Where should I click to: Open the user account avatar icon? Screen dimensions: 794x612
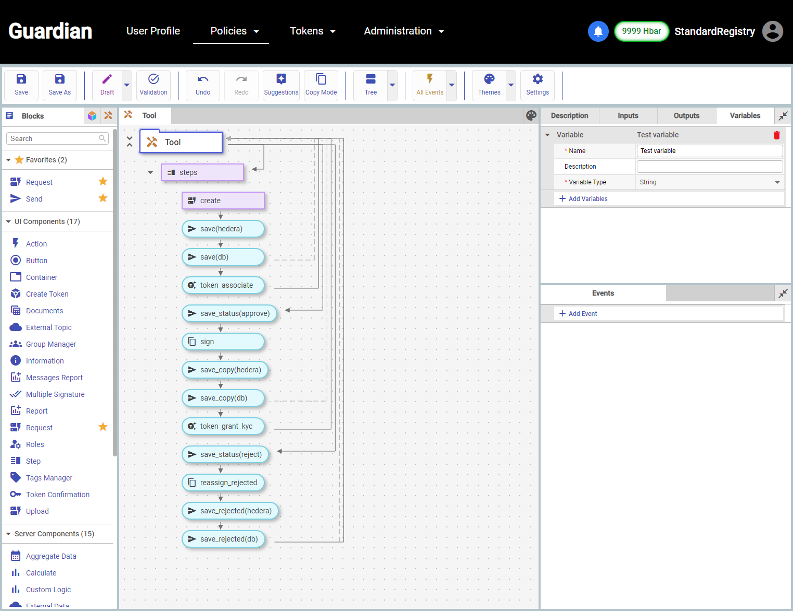coord(772,31)
